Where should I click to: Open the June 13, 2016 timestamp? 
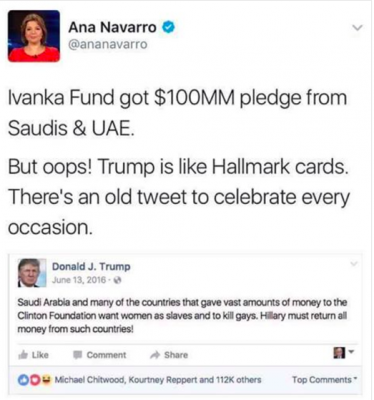(x=79, y=280)
